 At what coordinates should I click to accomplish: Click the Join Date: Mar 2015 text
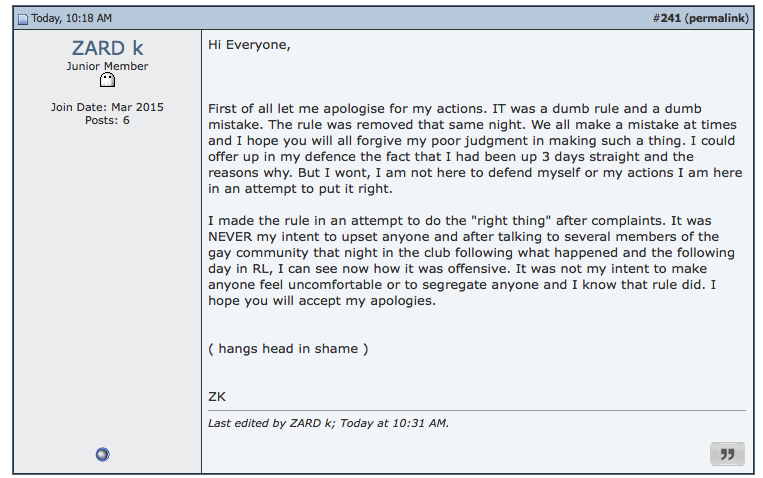(107, 107)
